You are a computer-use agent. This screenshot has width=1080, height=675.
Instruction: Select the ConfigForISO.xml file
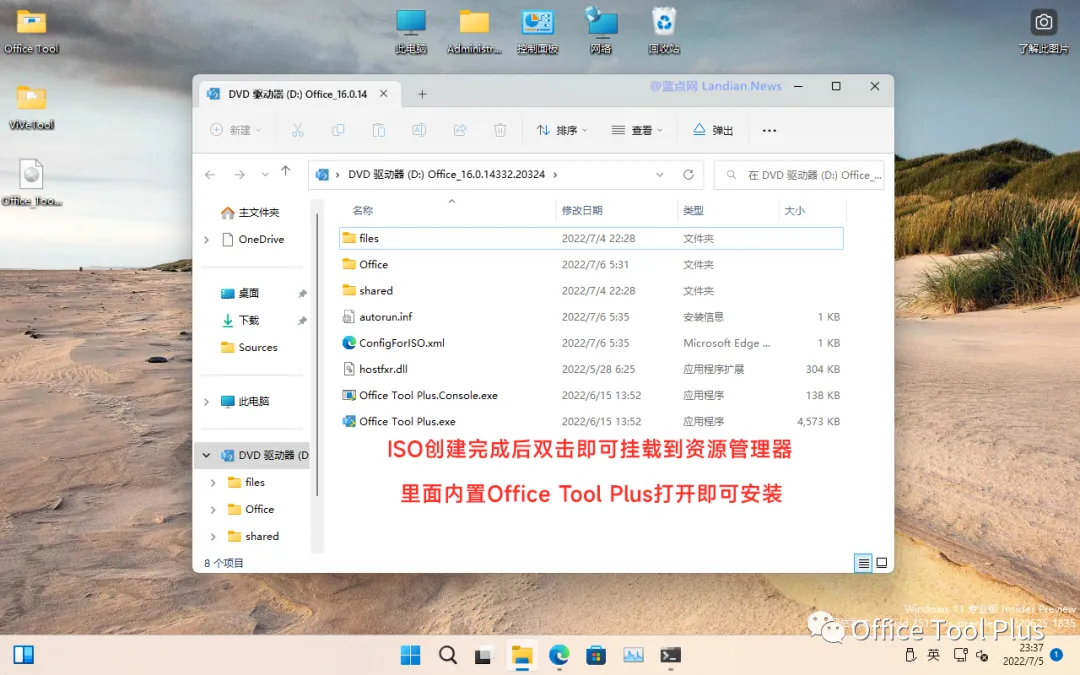591,343
